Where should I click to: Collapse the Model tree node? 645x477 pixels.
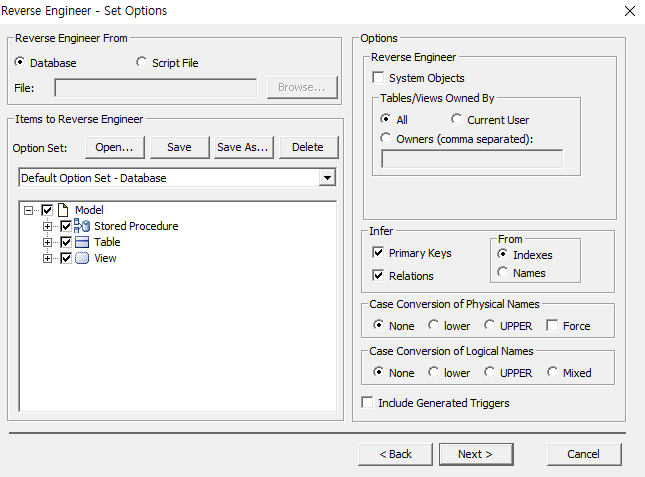28,211
